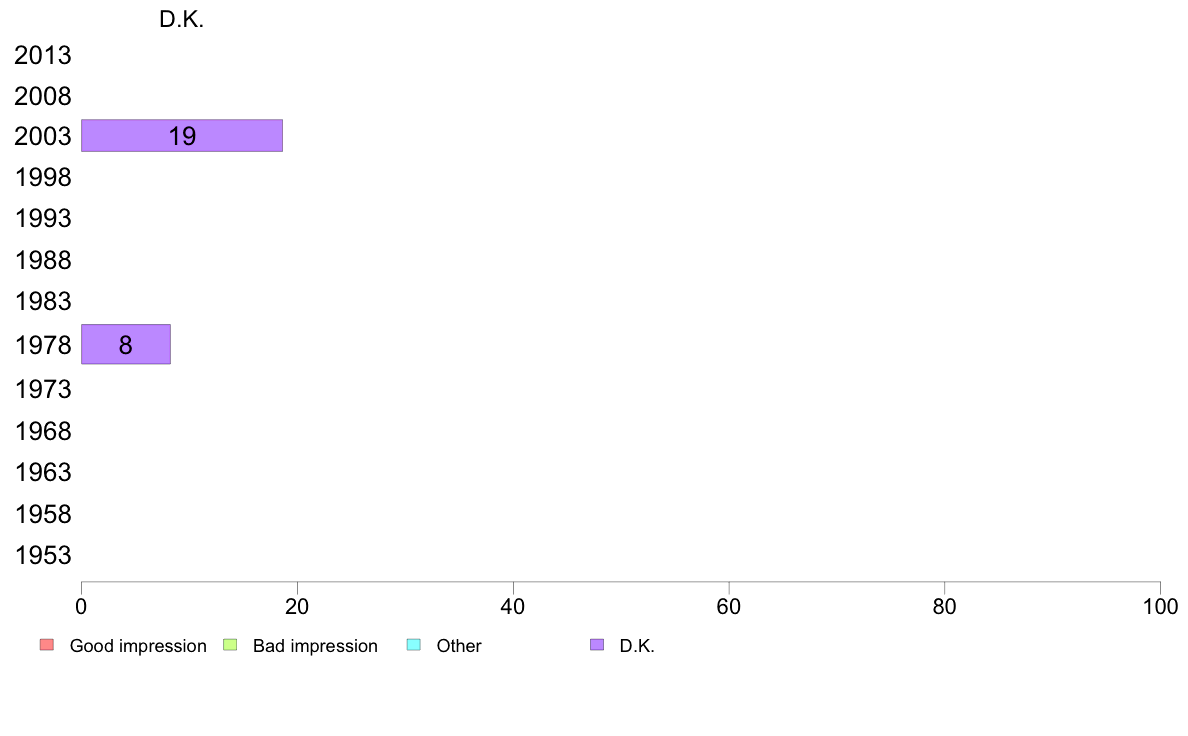Click the 1953 year label
1188x736 pixels.
click(42, 555)
